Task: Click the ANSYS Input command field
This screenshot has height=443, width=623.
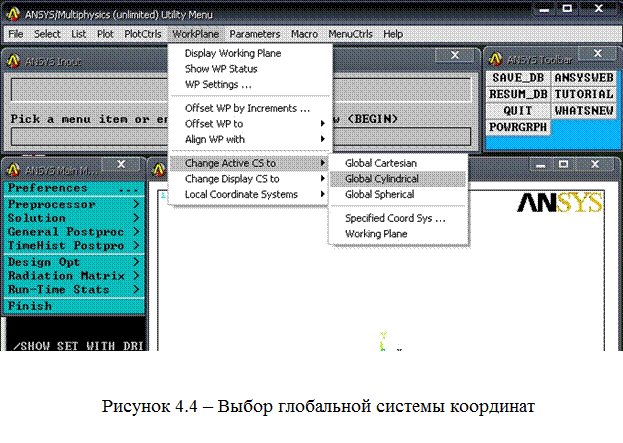Action: pyautogui.click(x=241, y=136)
